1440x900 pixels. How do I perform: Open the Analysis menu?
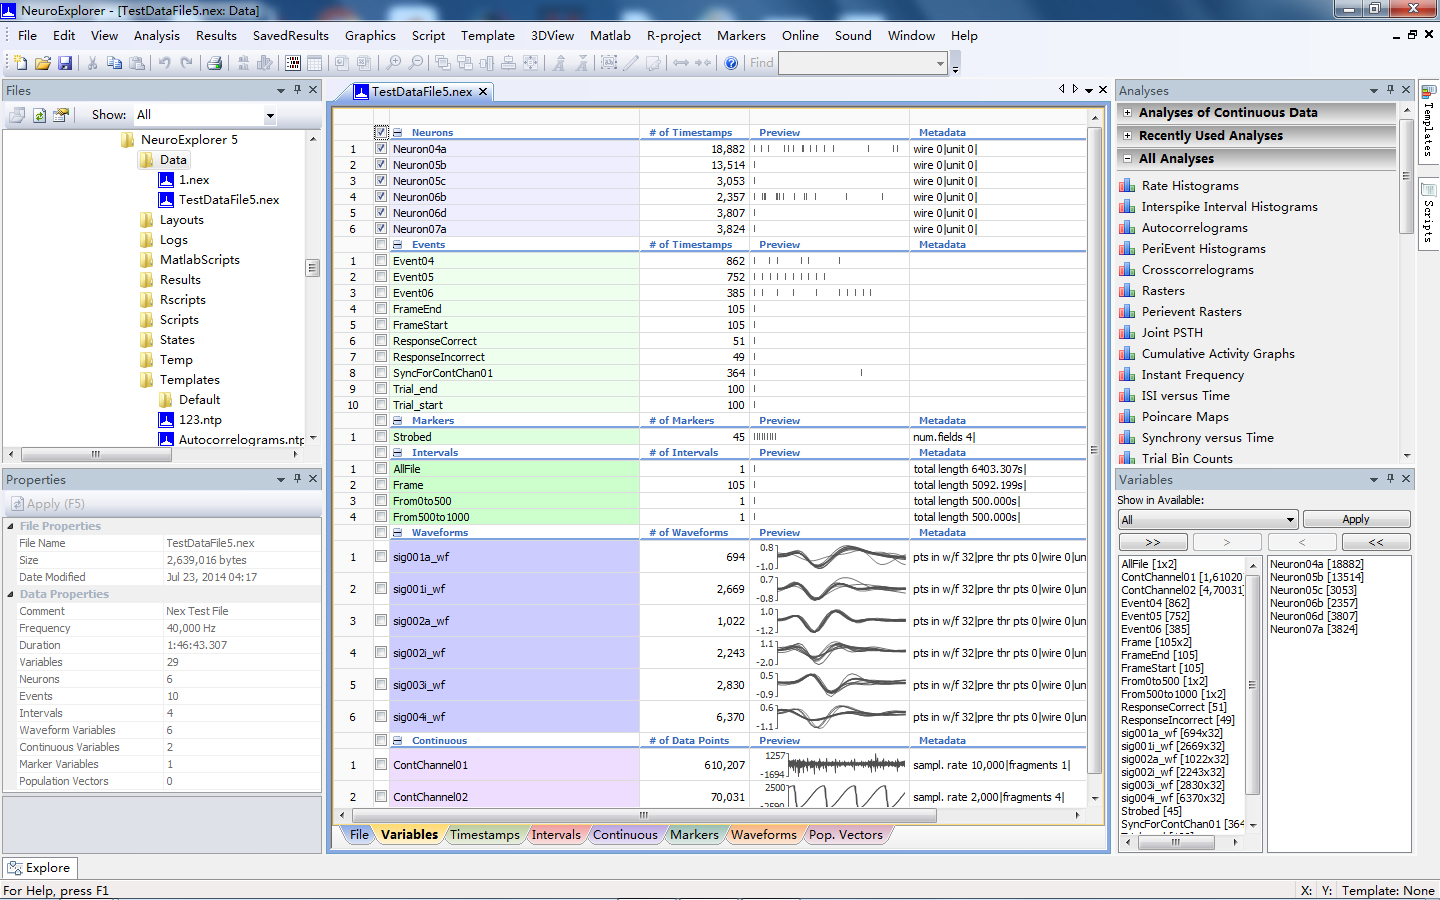(157, 35)
